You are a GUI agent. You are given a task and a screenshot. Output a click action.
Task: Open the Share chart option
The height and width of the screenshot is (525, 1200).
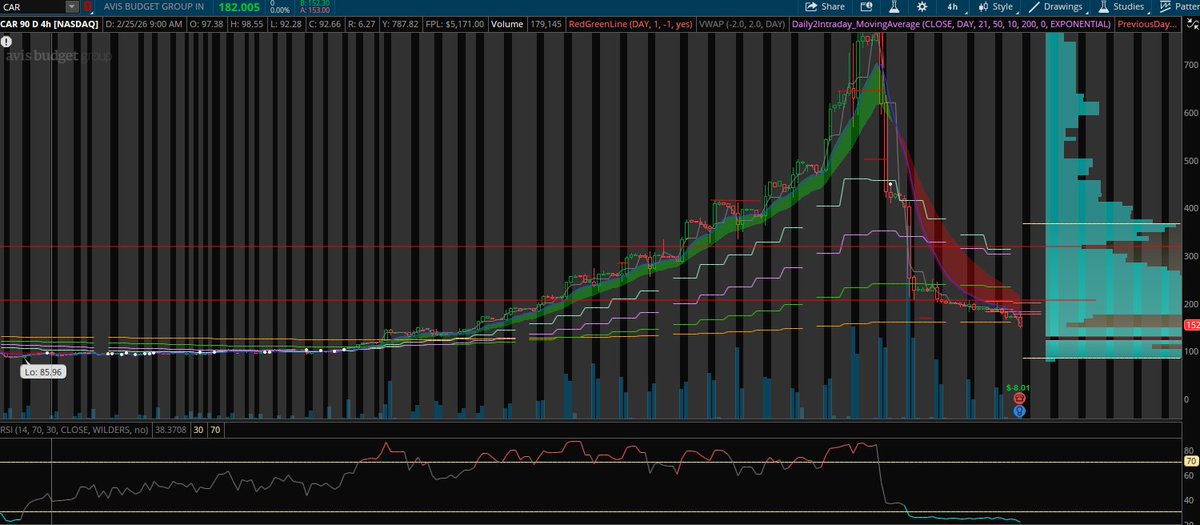pyautogui.click(x=827, y=6)
